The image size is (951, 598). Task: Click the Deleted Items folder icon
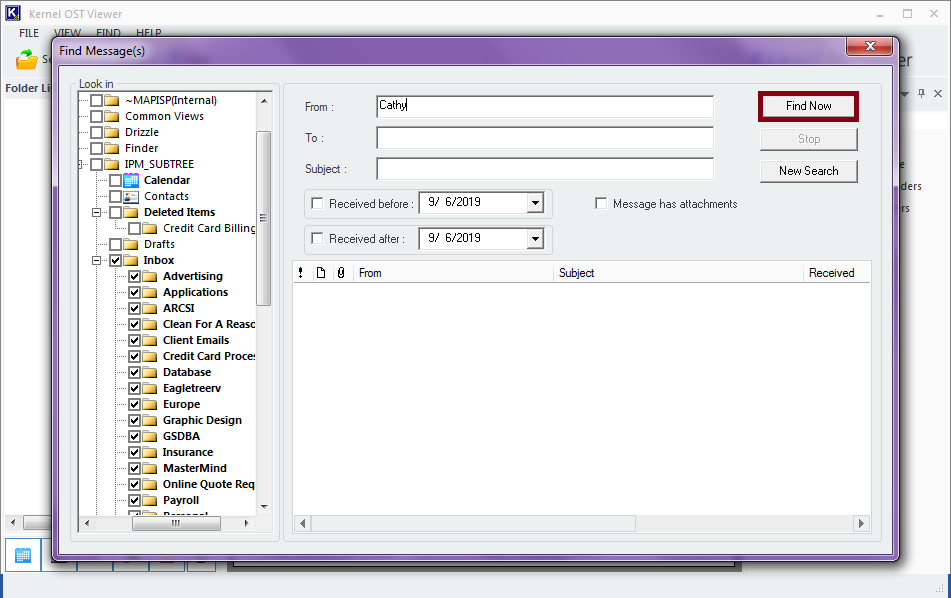(131, 212)
